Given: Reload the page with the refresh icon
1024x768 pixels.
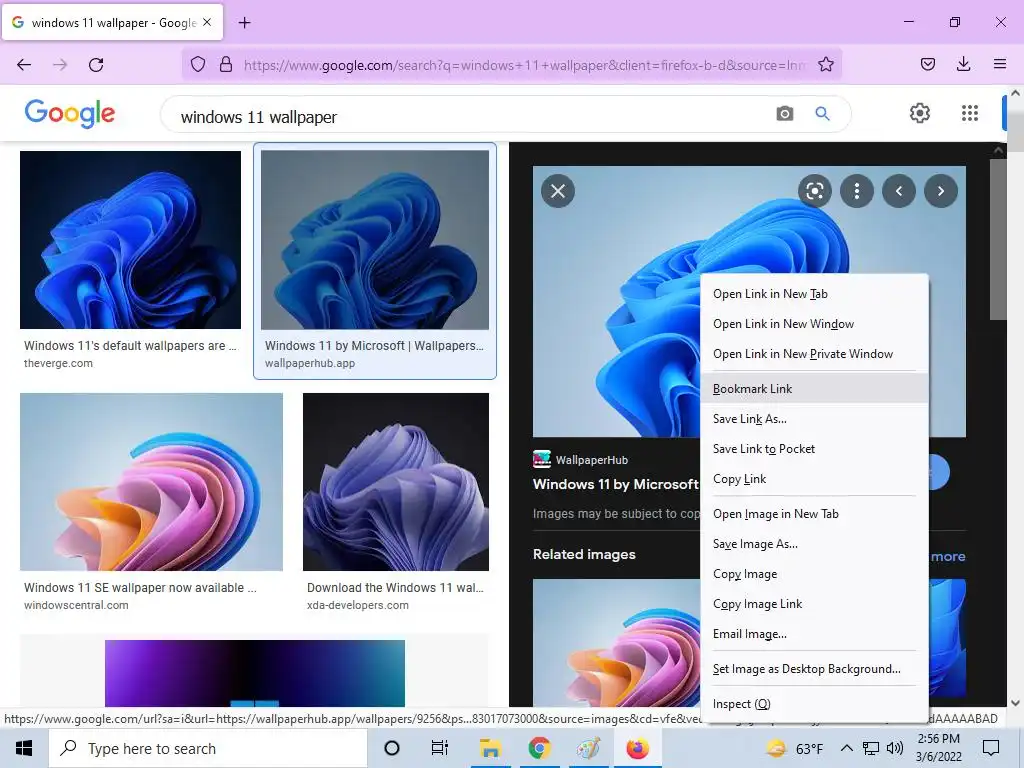Looking at the screenshot, I should tap(96, 65).
